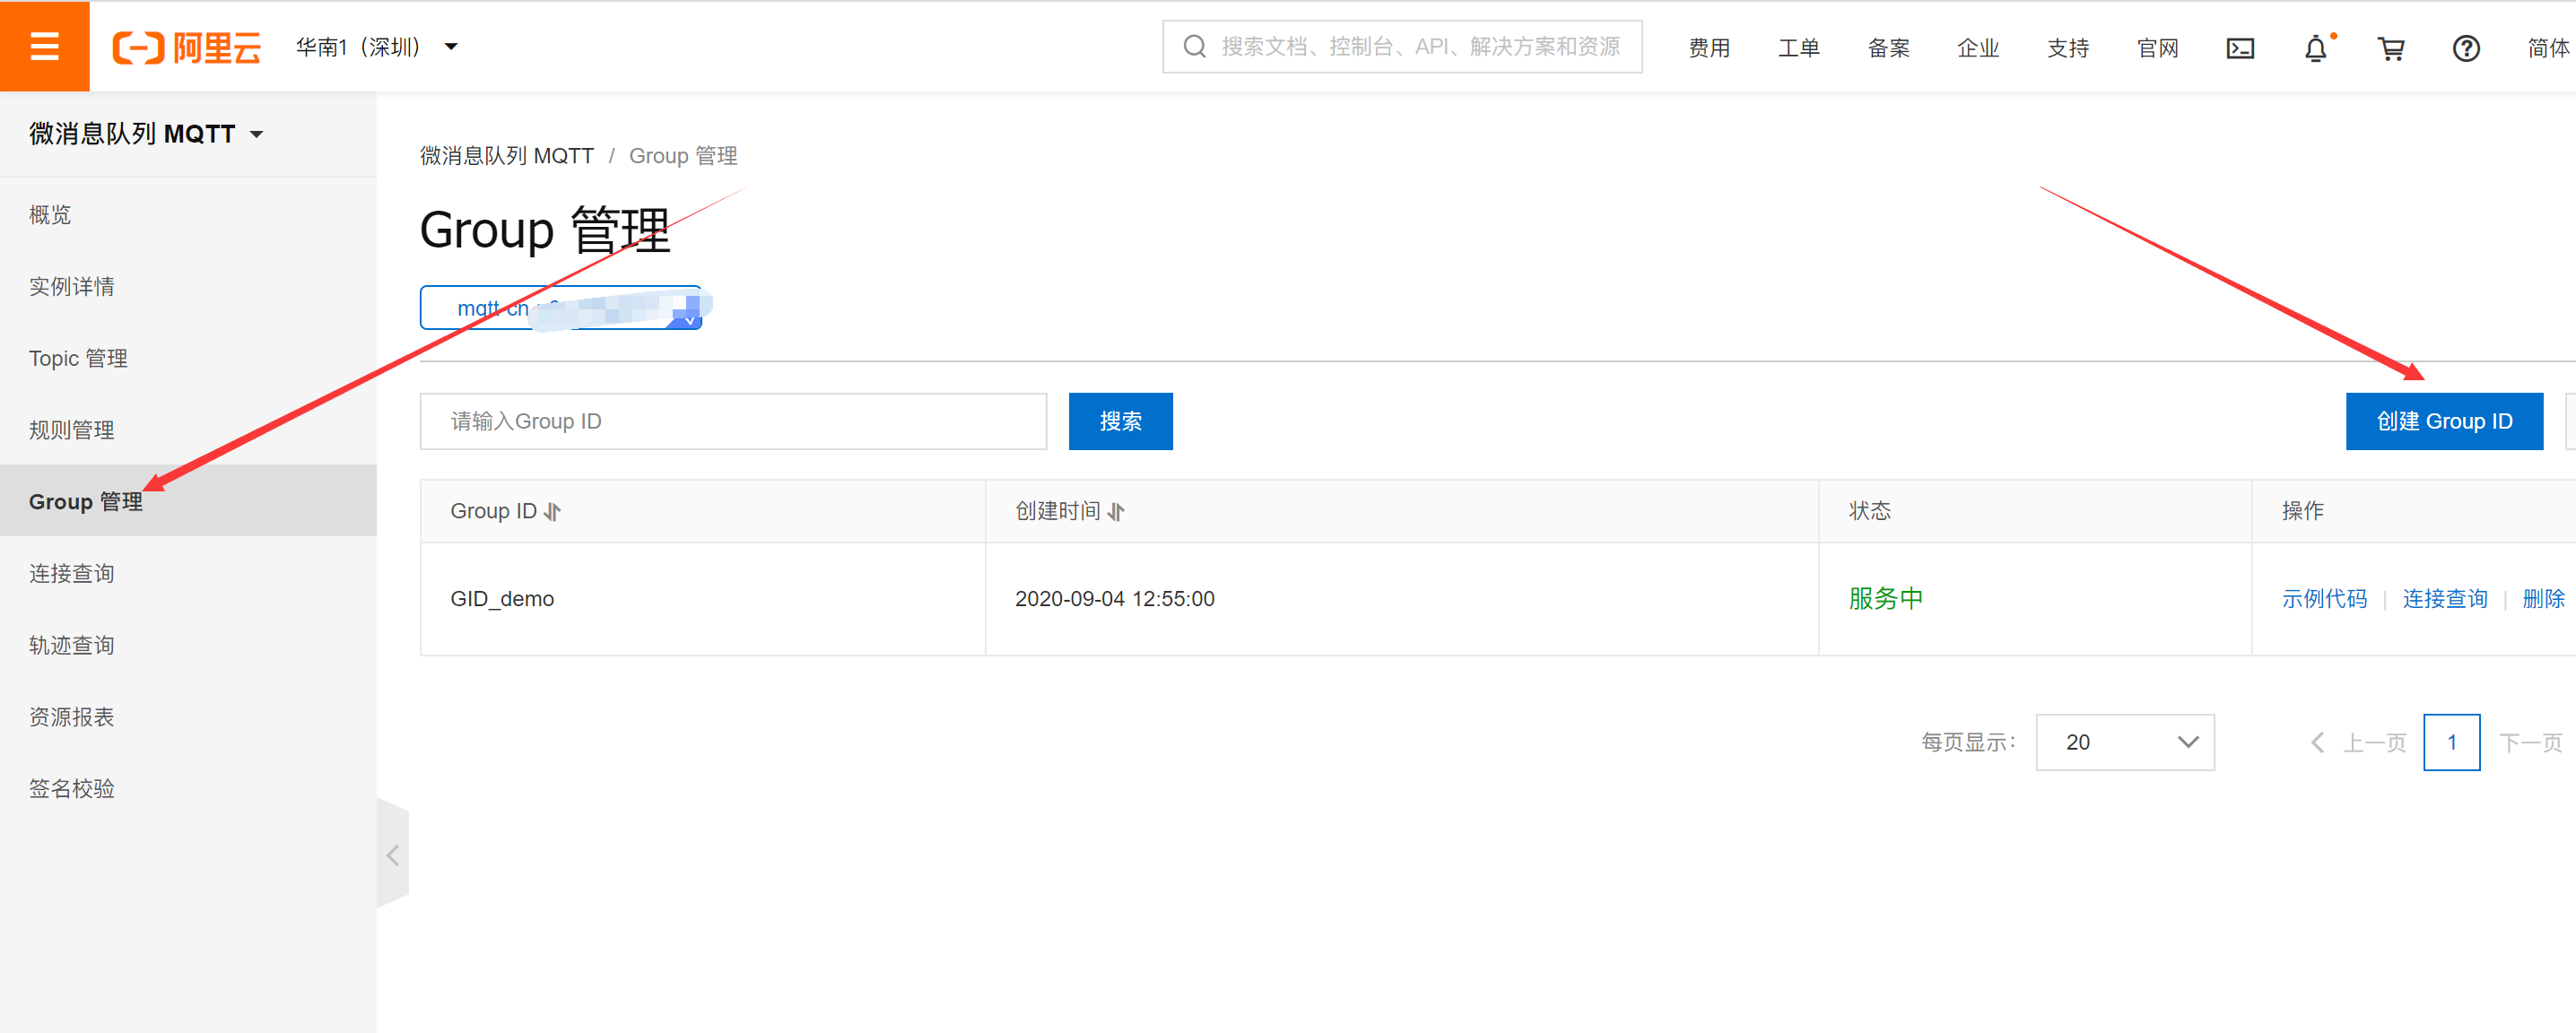The image size is (2576, 1033).
Task: Open 实例详情 in the sidebar
Action: pos(71,286)
